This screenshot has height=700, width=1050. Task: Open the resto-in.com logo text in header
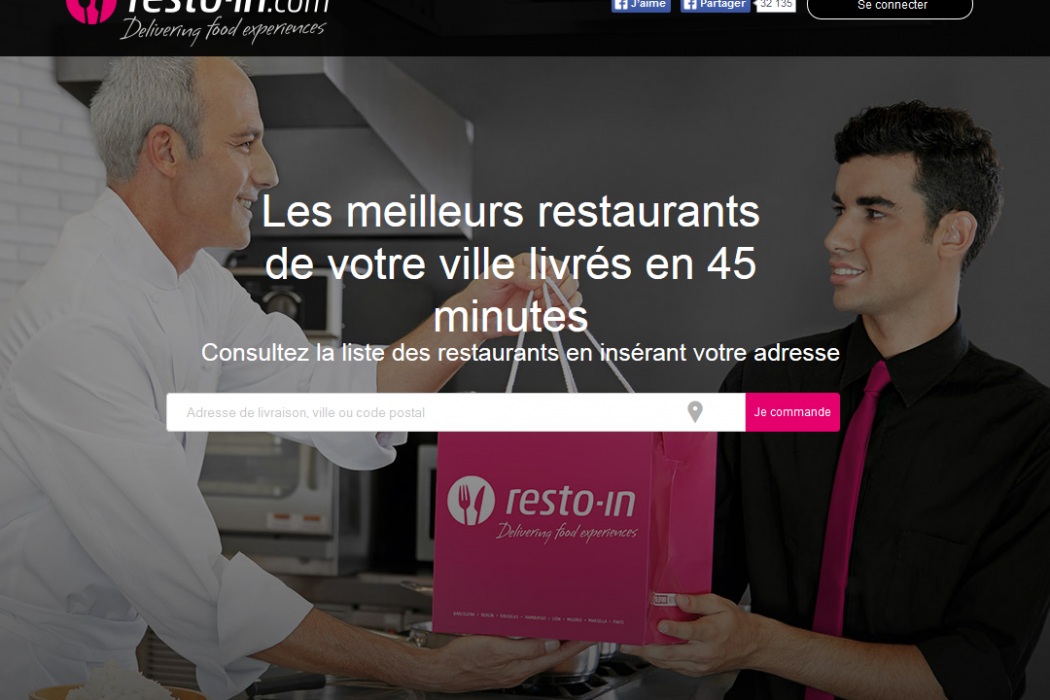coord(228,5)
